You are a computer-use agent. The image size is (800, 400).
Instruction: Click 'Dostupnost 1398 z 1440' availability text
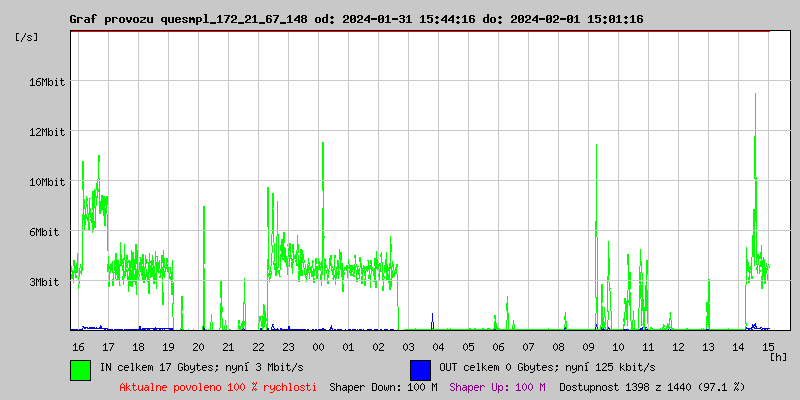pos(652,387)
